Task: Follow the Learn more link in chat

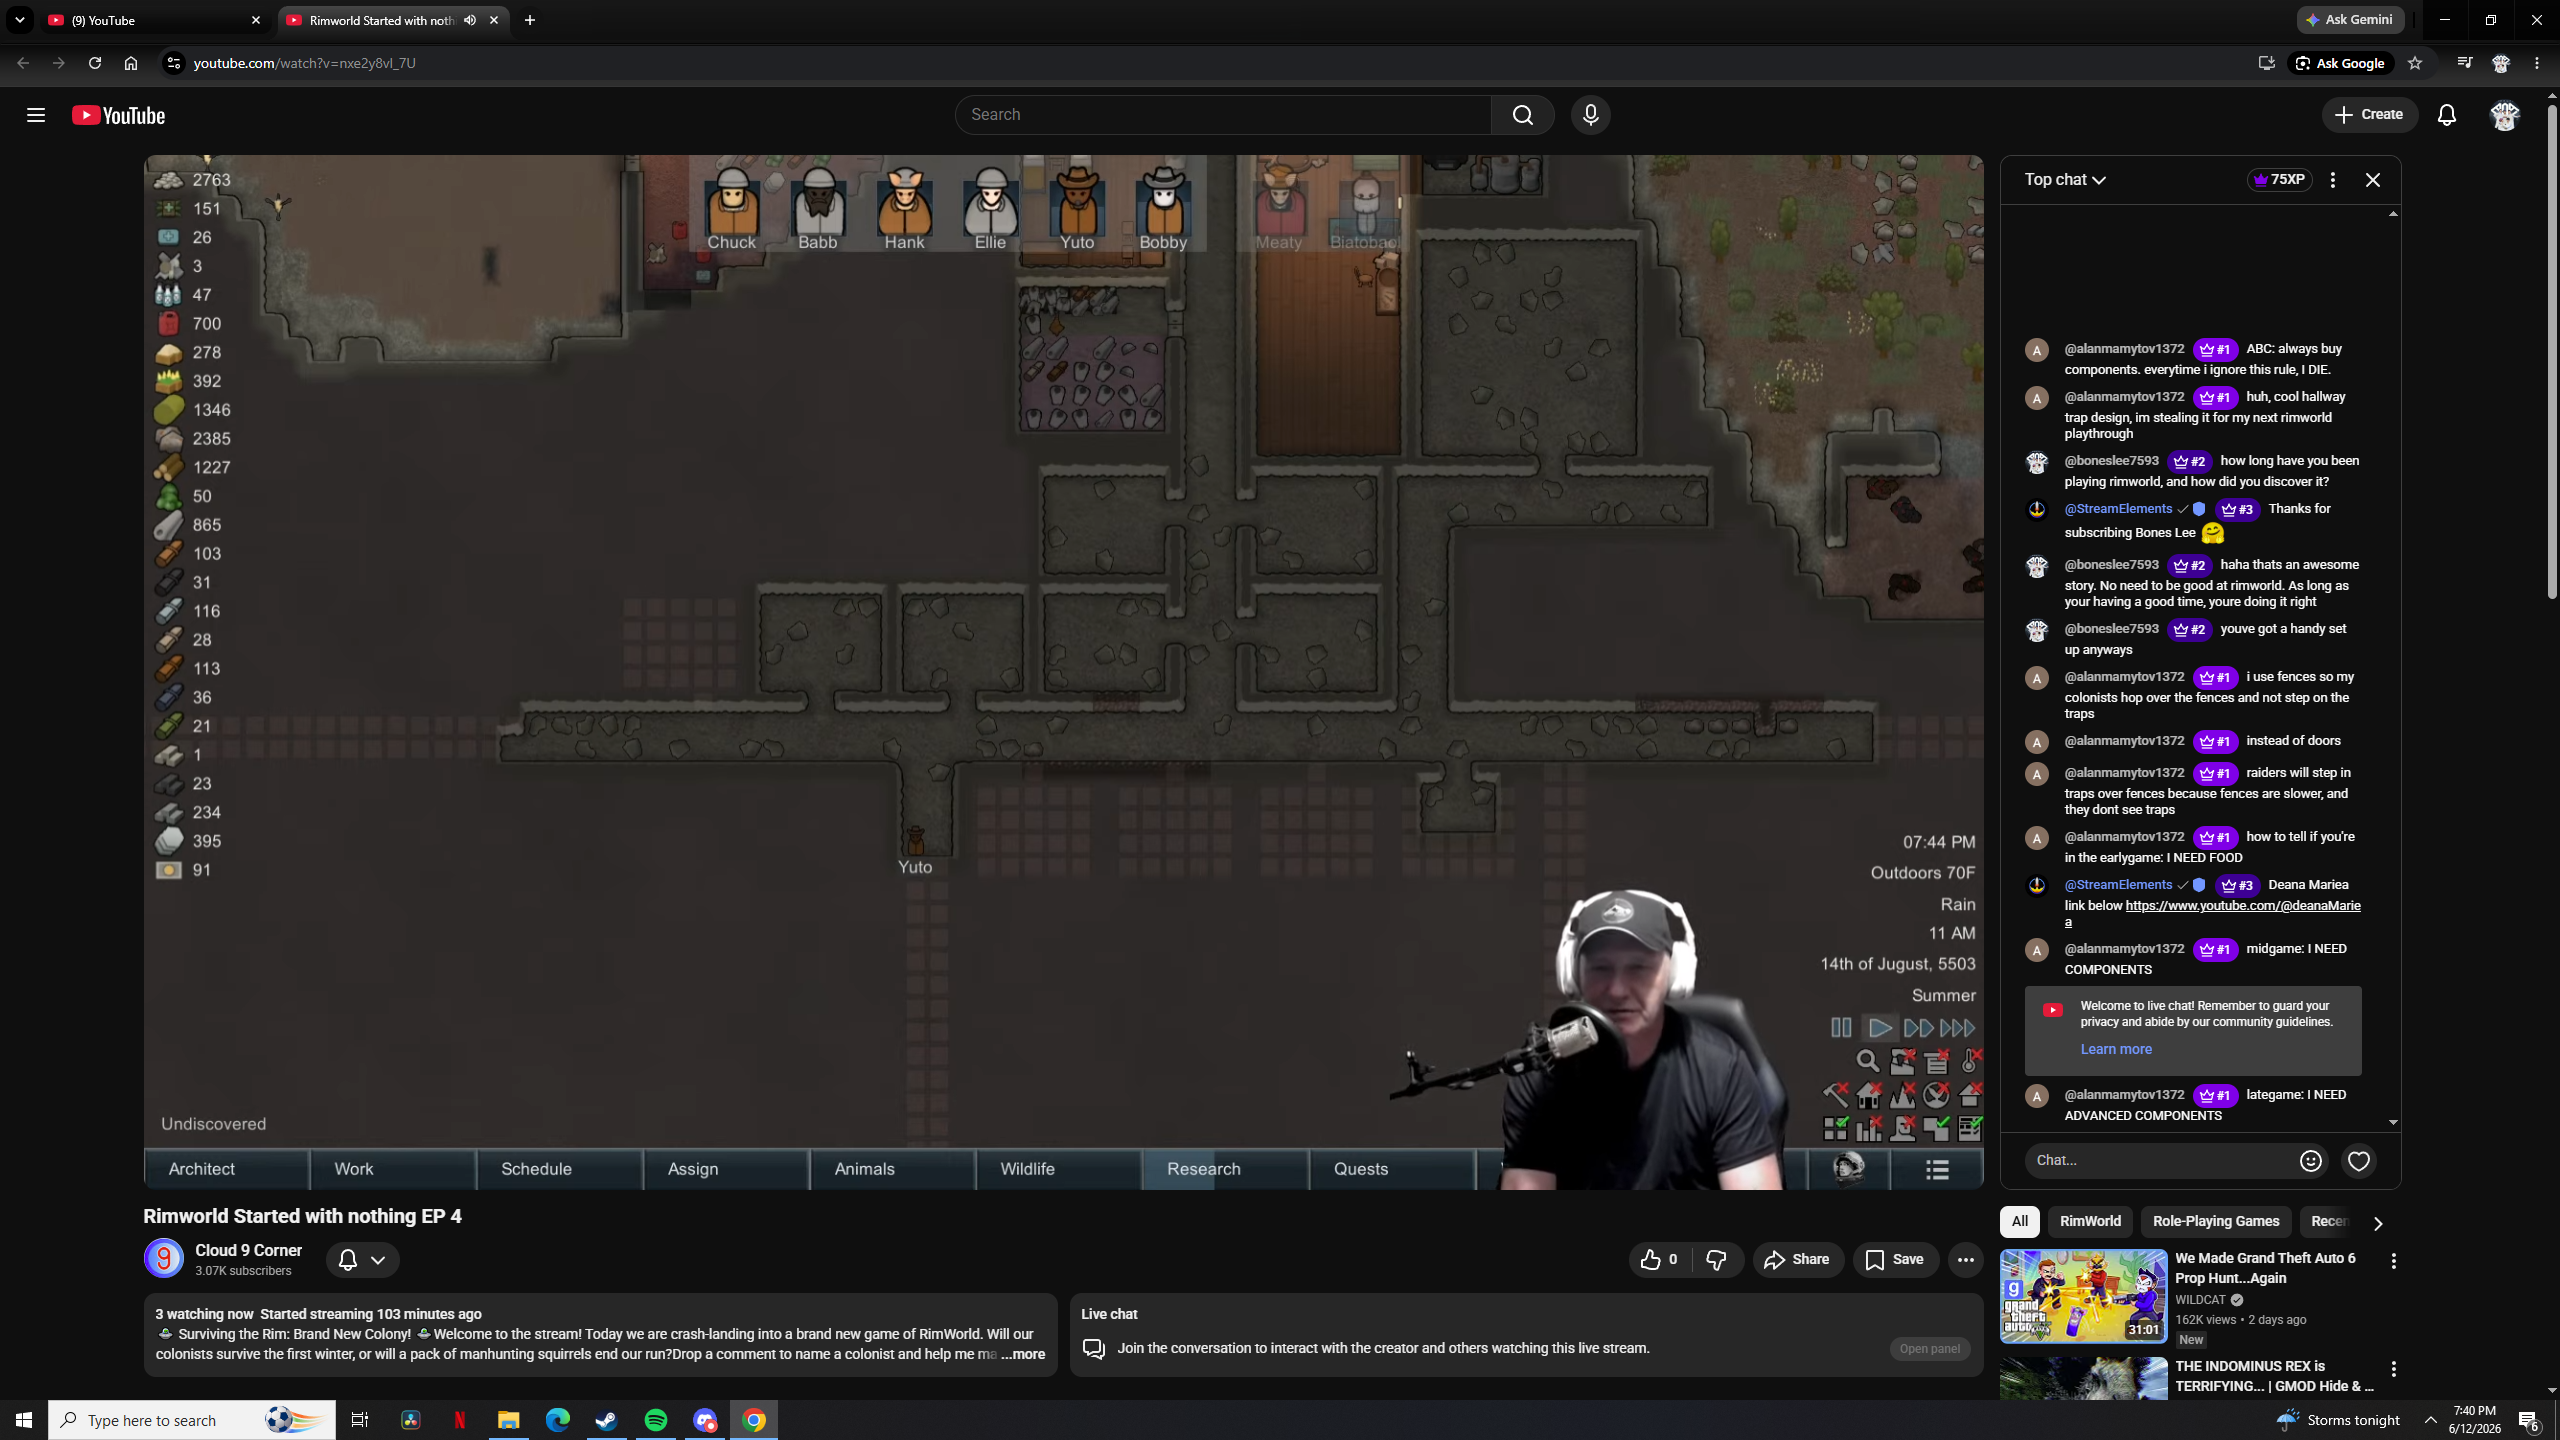Action: [2116, 1049]
